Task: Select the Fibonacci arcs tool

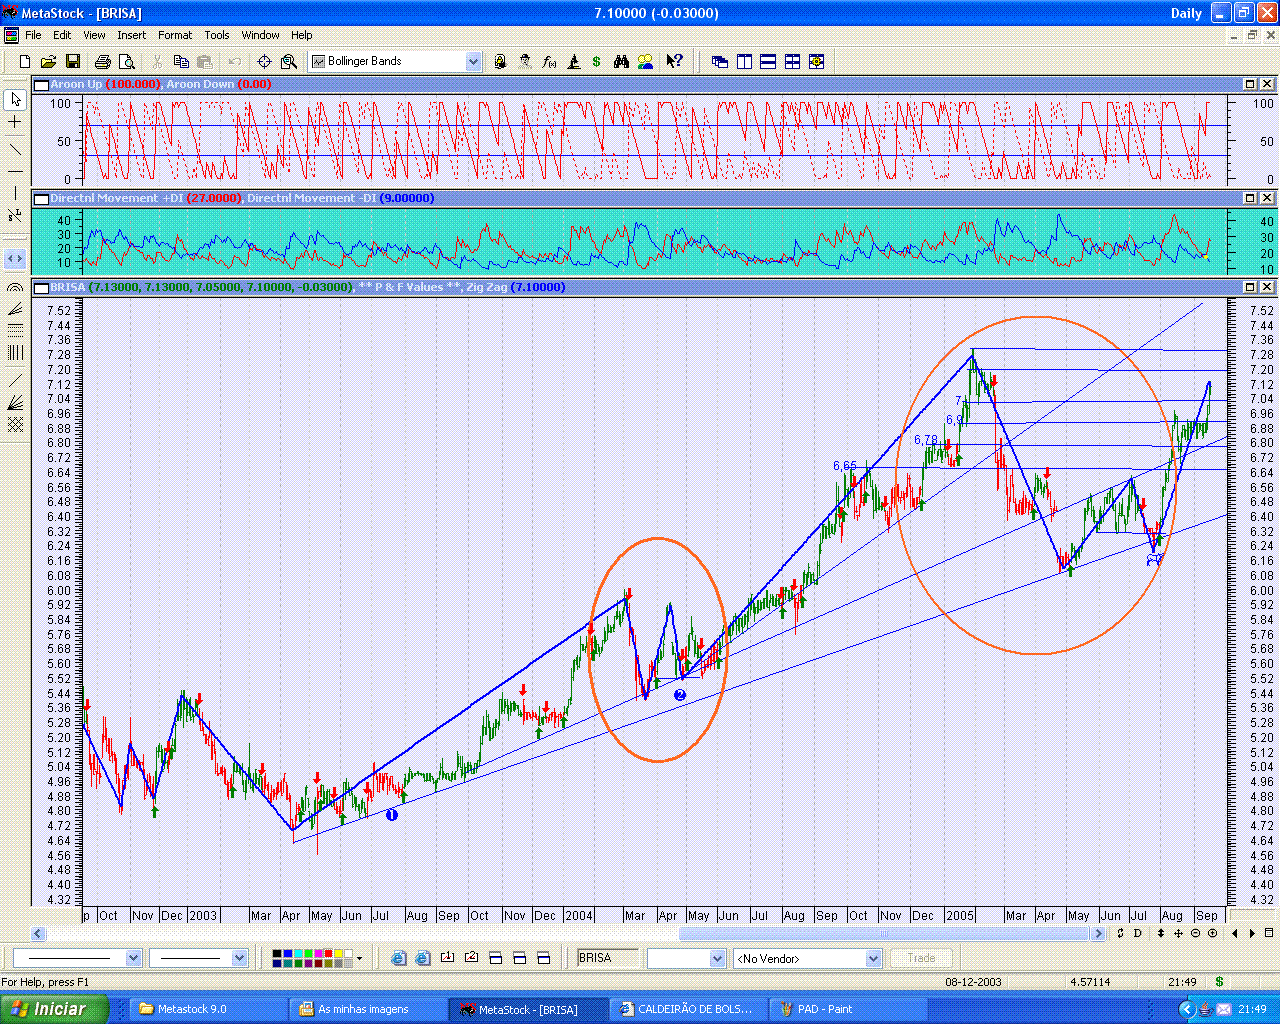Action: coord(15,287)
